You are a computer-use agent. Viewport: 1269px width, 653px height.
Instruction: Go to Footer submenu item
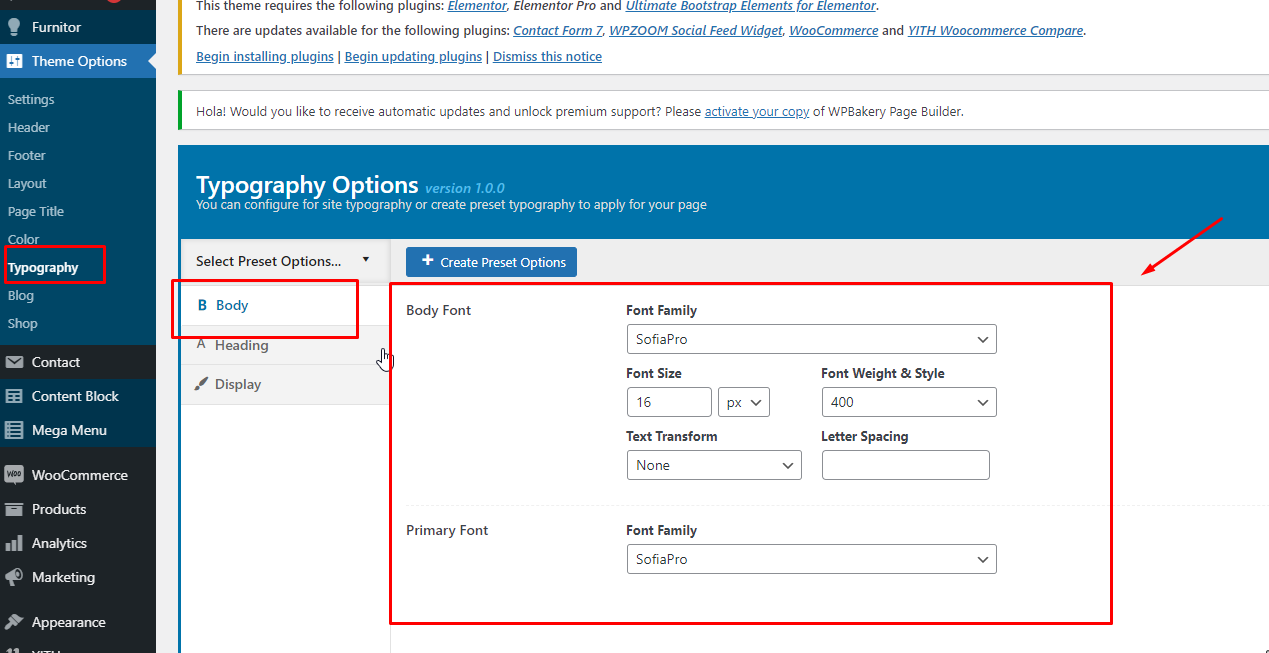coord(27,156)
